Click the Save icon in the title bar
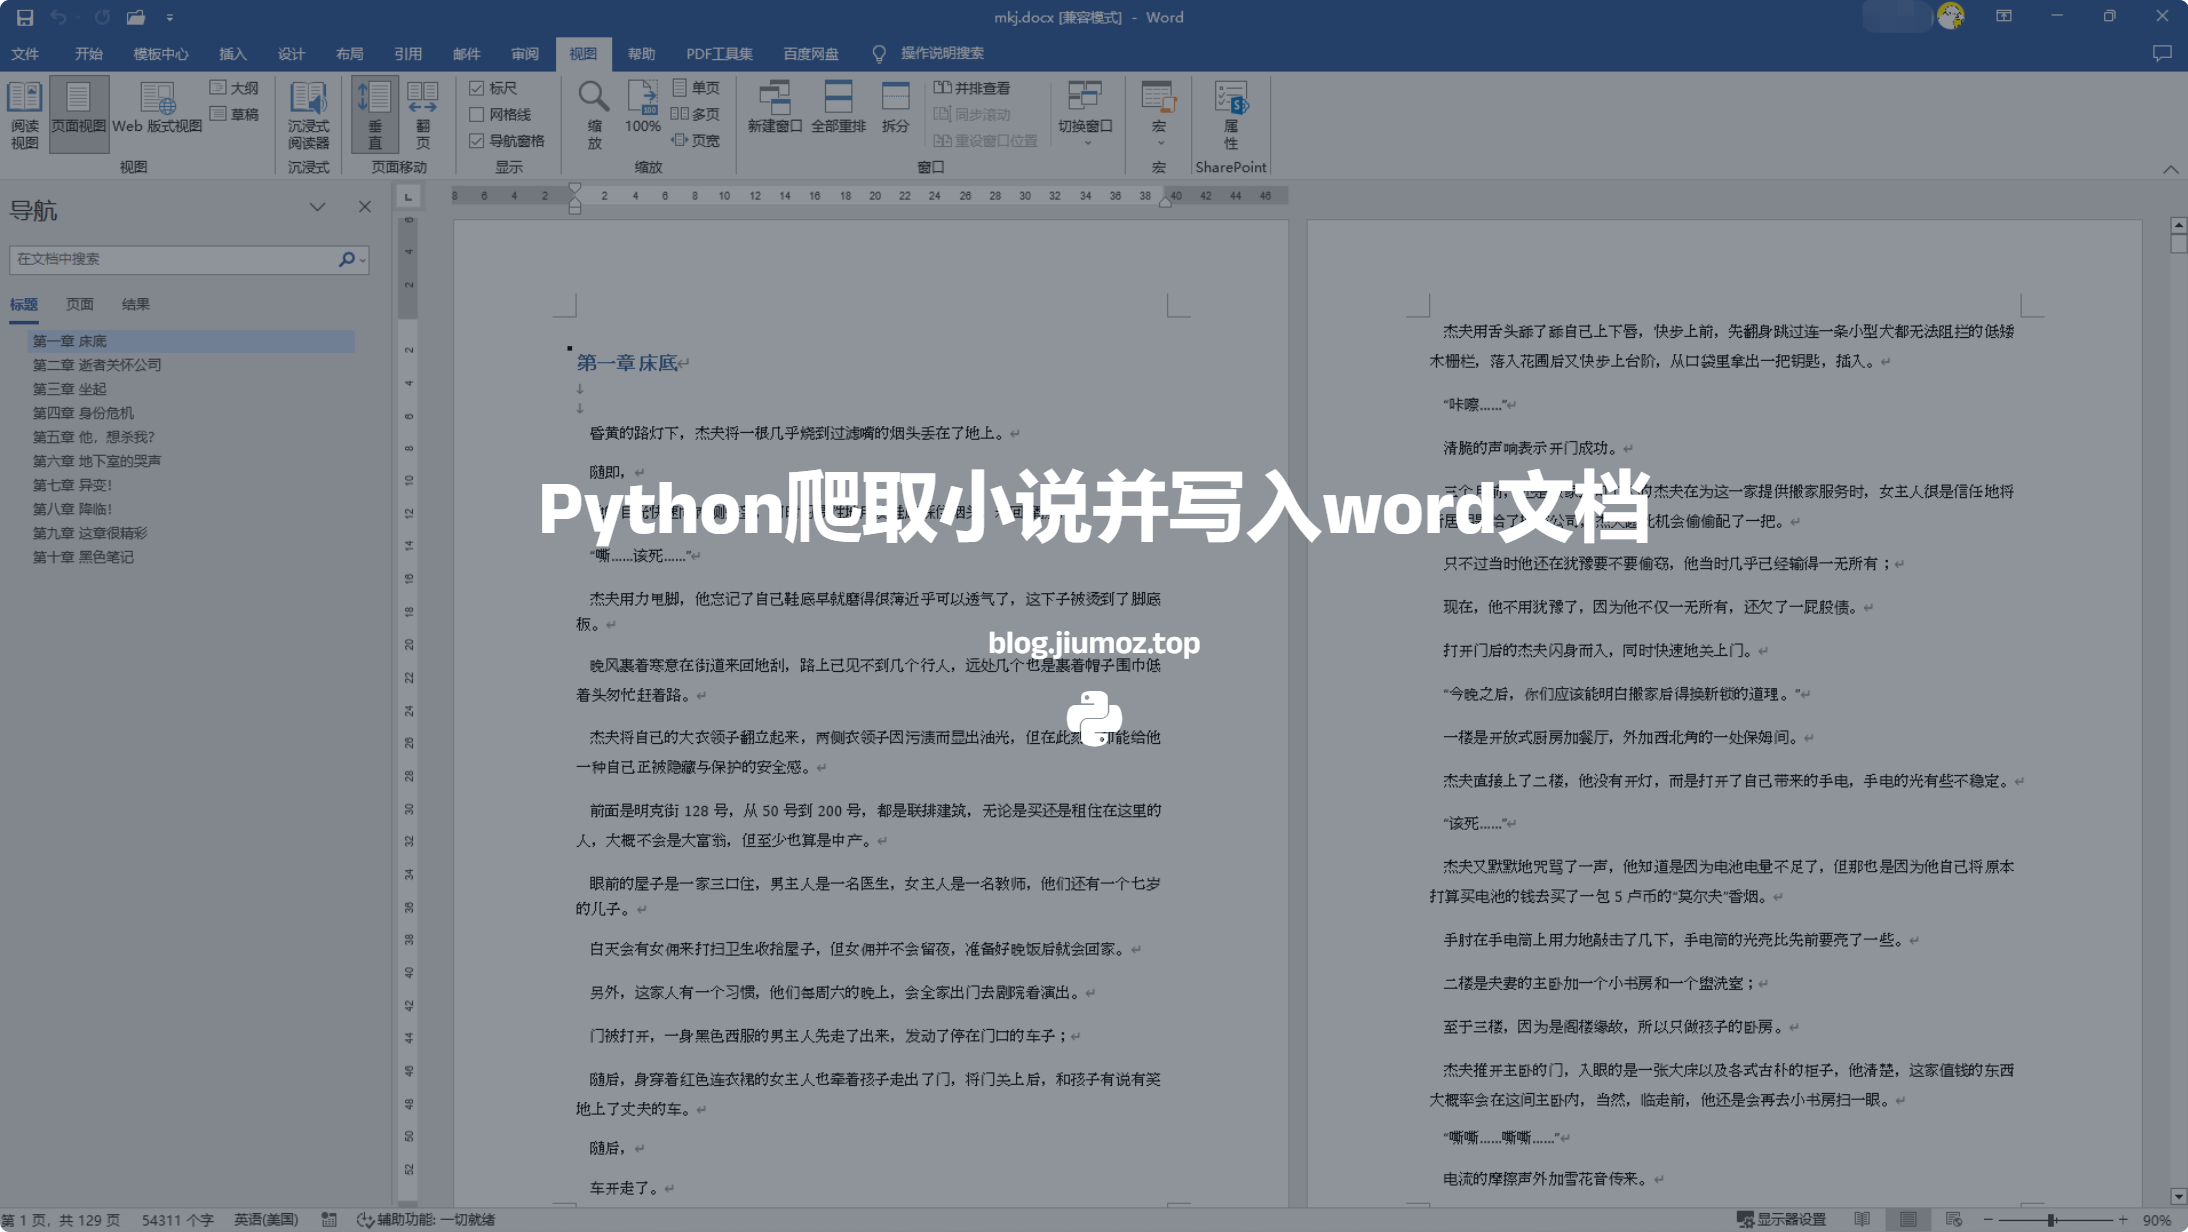 point(25,17)
